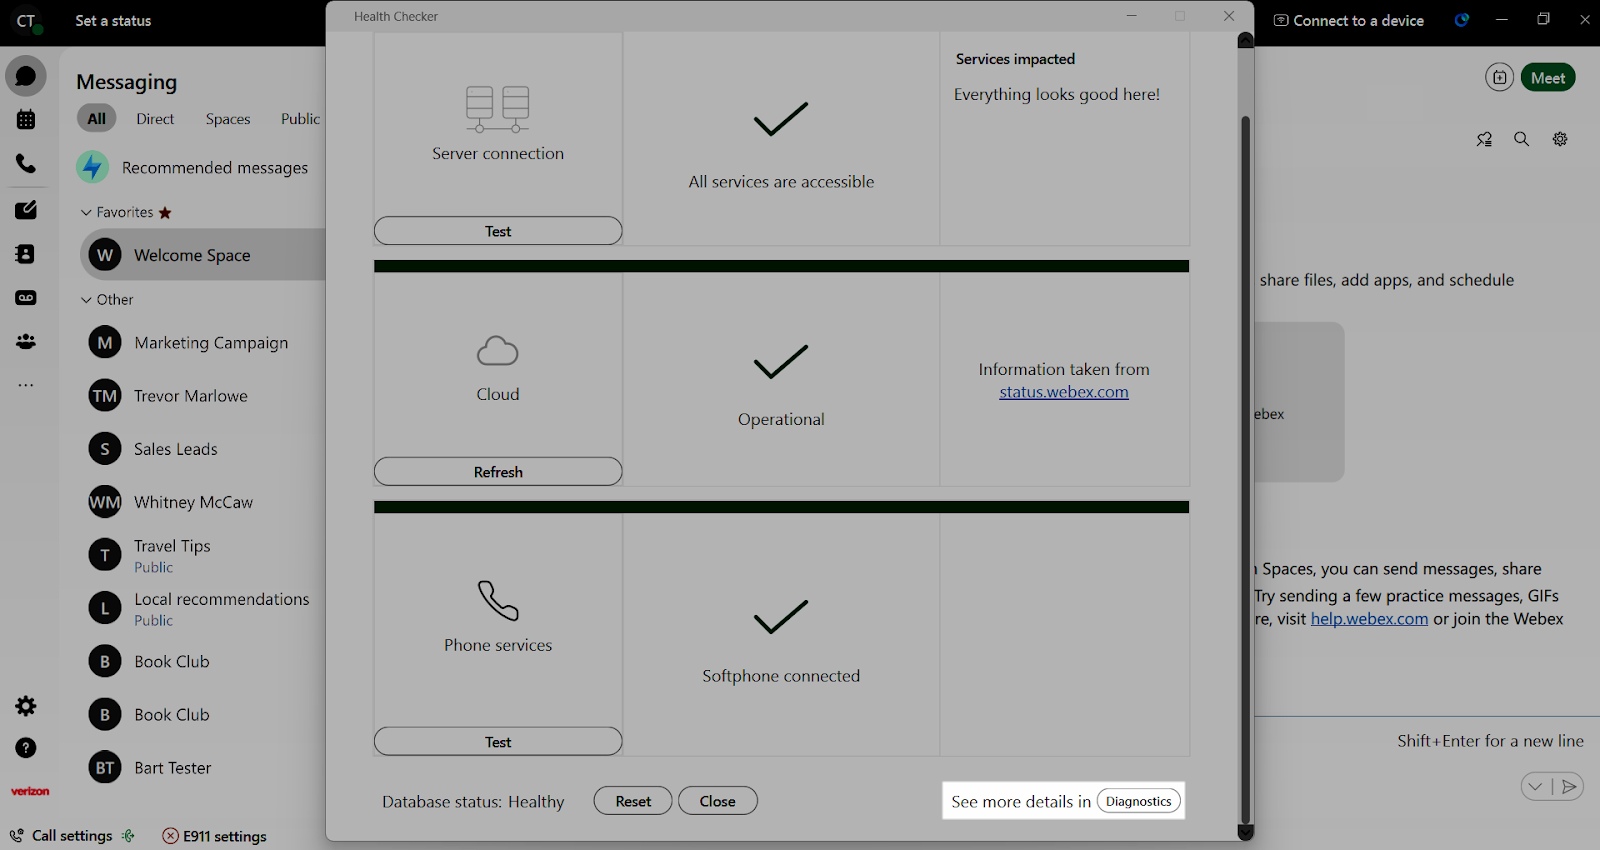1600x850 pixels.
Task: Click Set a status
Action: [113, 21]
